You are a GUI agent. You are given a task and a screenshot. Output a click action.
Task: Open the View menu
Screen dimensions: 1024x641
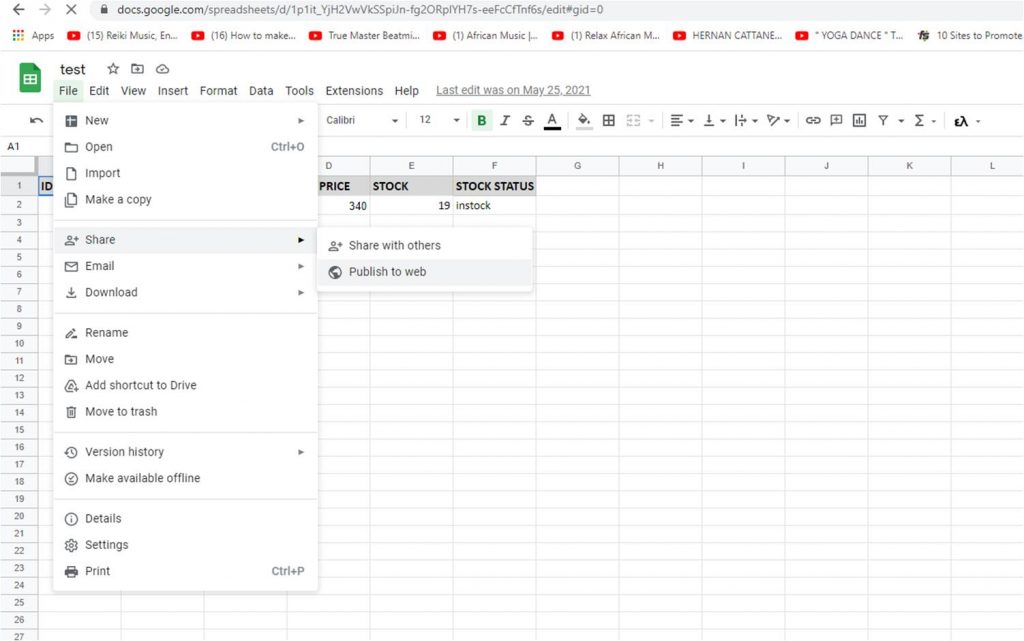tap(133, 91)
